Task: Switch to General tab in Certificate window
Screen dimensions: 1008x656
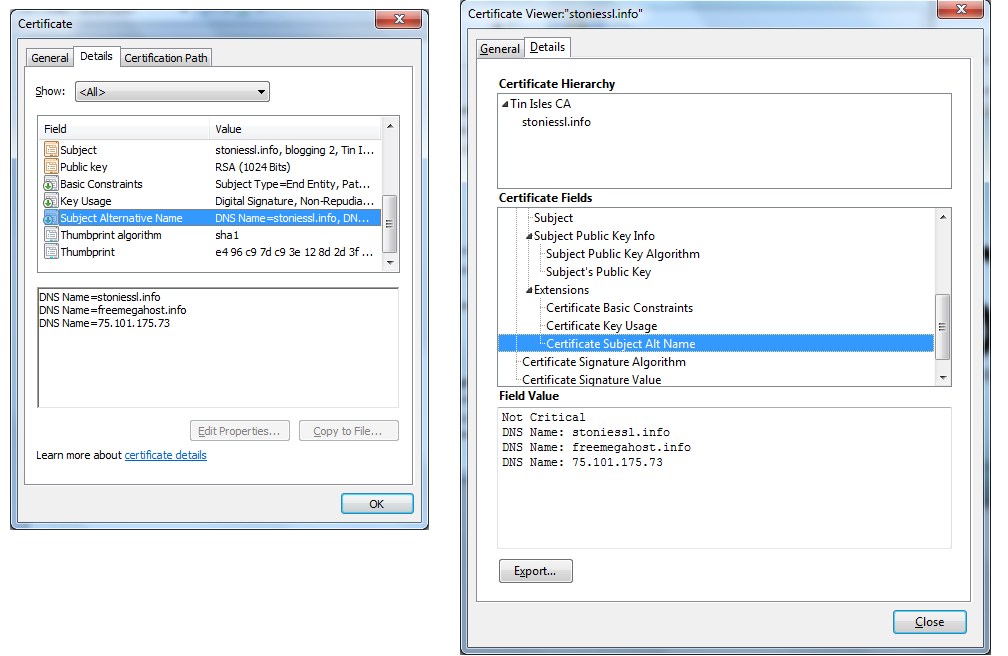Action: (50, 58)
